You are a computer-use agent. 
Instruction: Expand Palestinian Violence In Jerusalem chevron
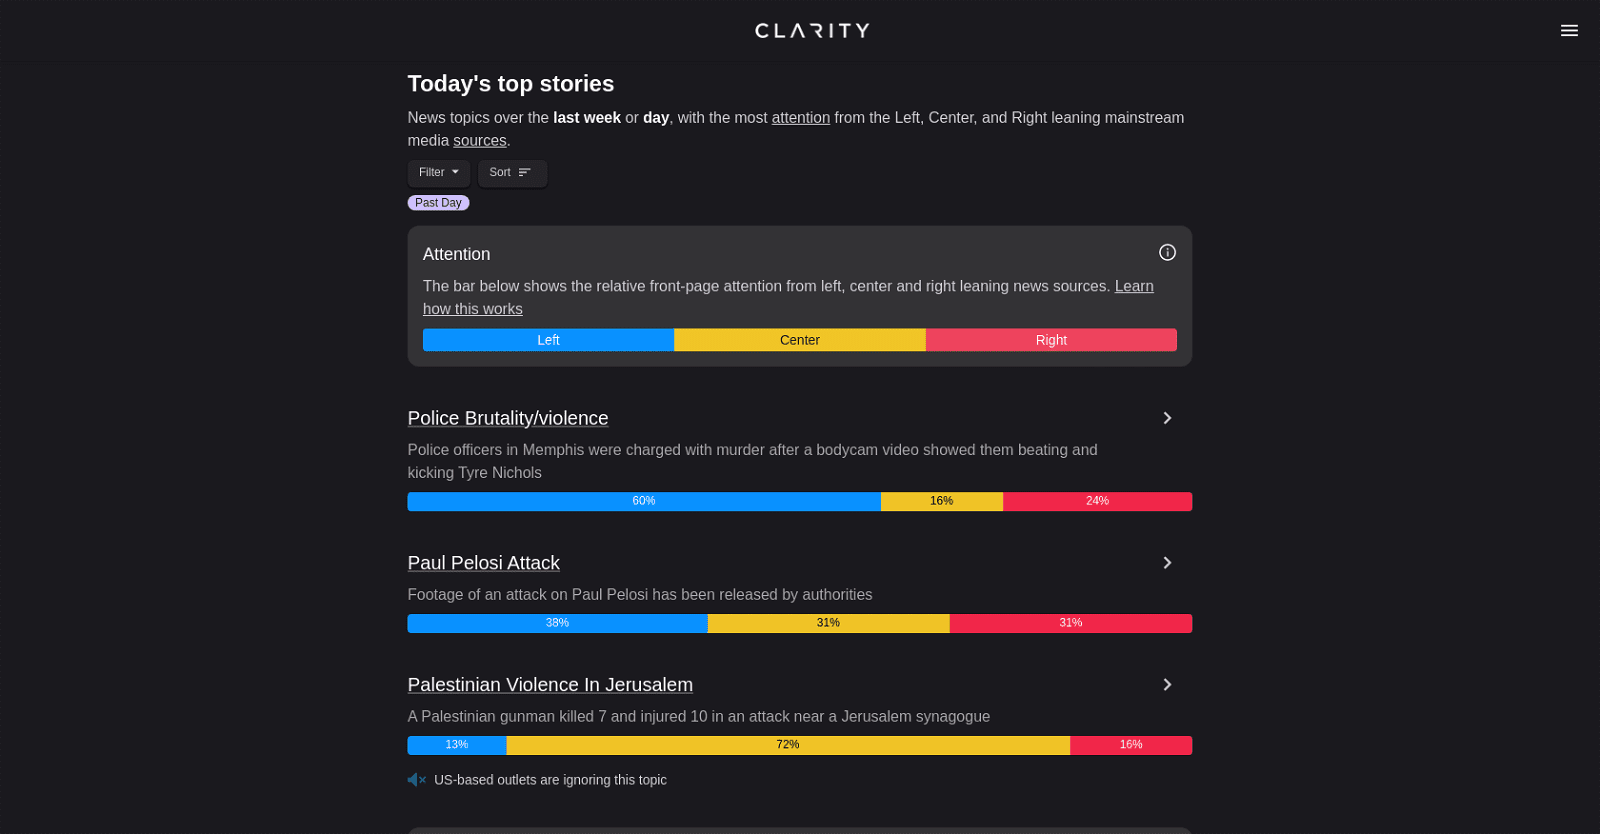pyautogui.click(x=1167, y=685)
